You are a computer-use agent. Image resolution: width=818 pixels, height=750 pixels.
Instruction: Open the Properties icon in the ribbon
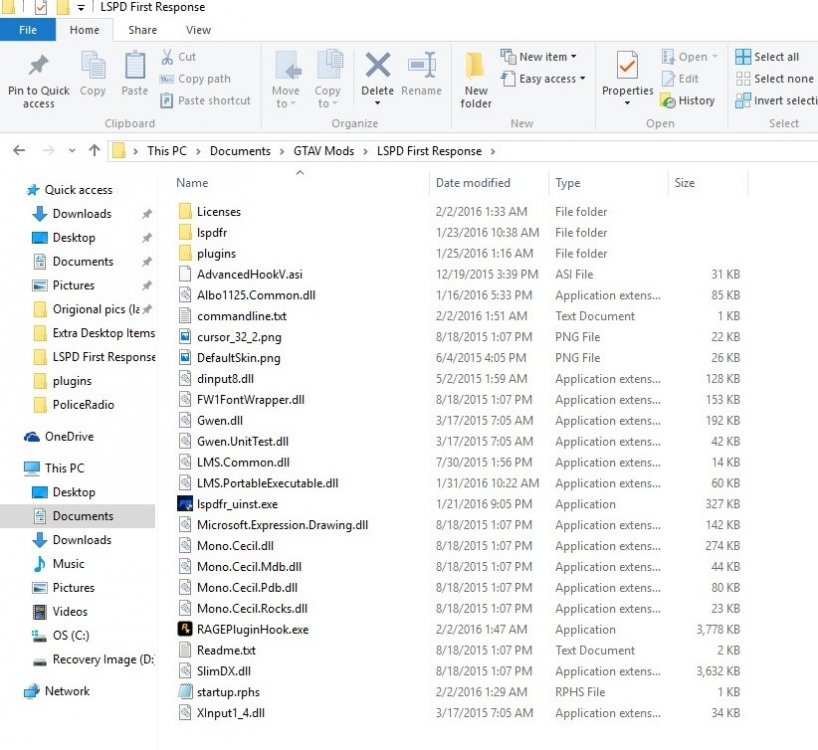tap(627, 66)
